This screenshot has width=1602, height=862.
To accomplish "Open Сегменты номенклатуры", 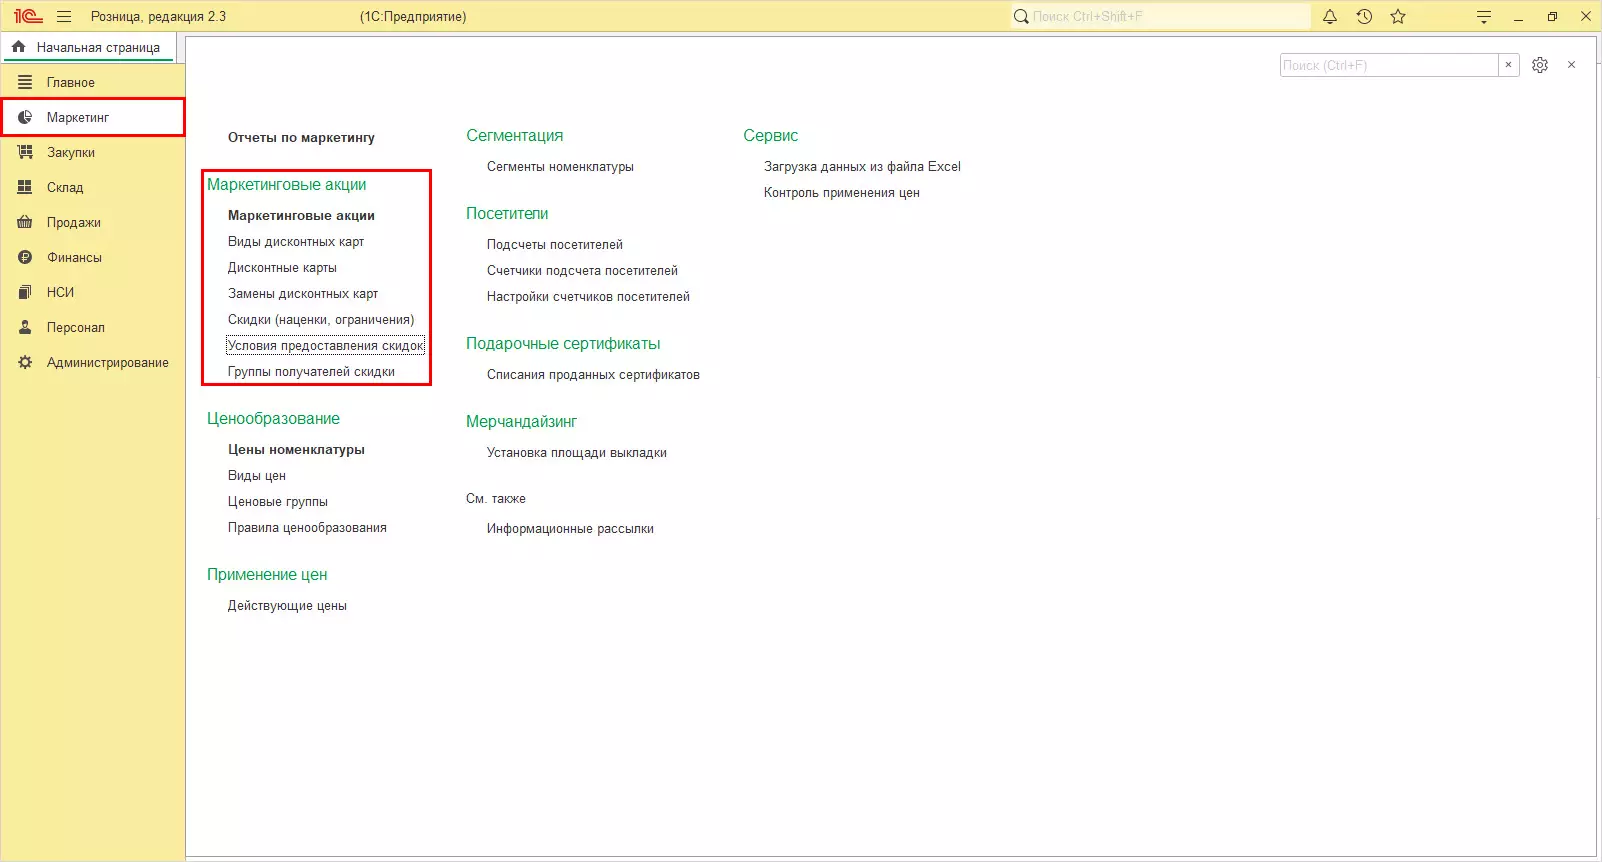I will point(560,166).
